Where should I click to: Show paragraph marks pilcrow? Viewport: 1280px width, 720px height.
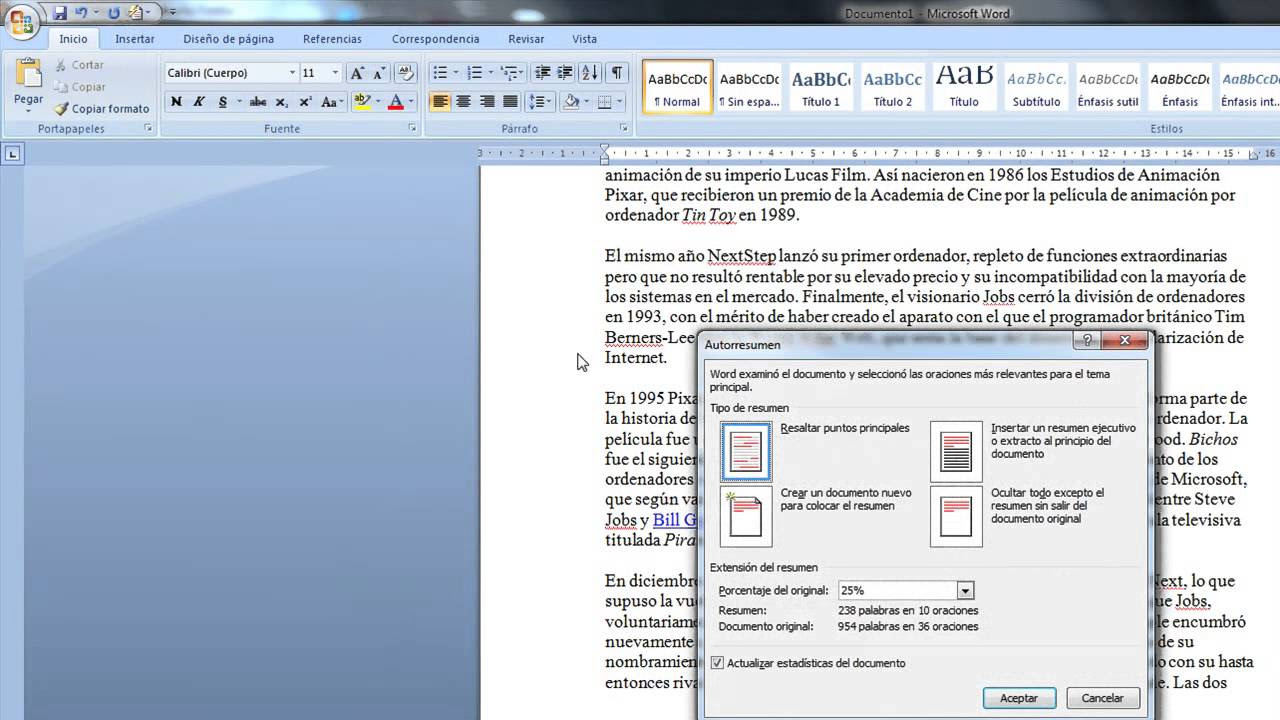click(617, 73)
